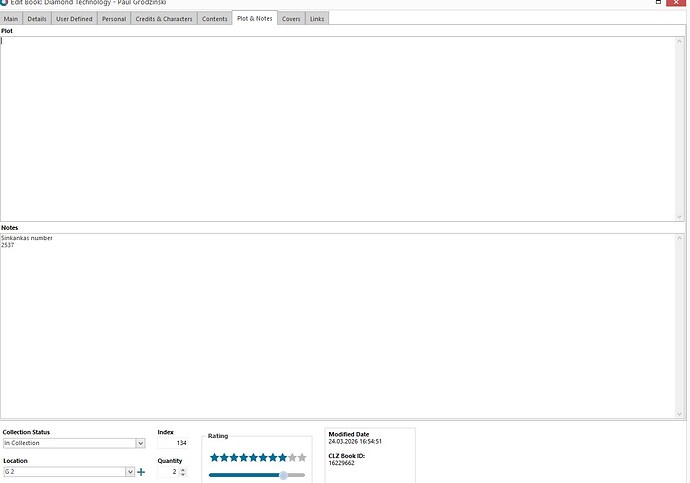Set rating to fifth star
Viewport: 690px width, 483px height.
pyautogui.click(x=253, y=457)
